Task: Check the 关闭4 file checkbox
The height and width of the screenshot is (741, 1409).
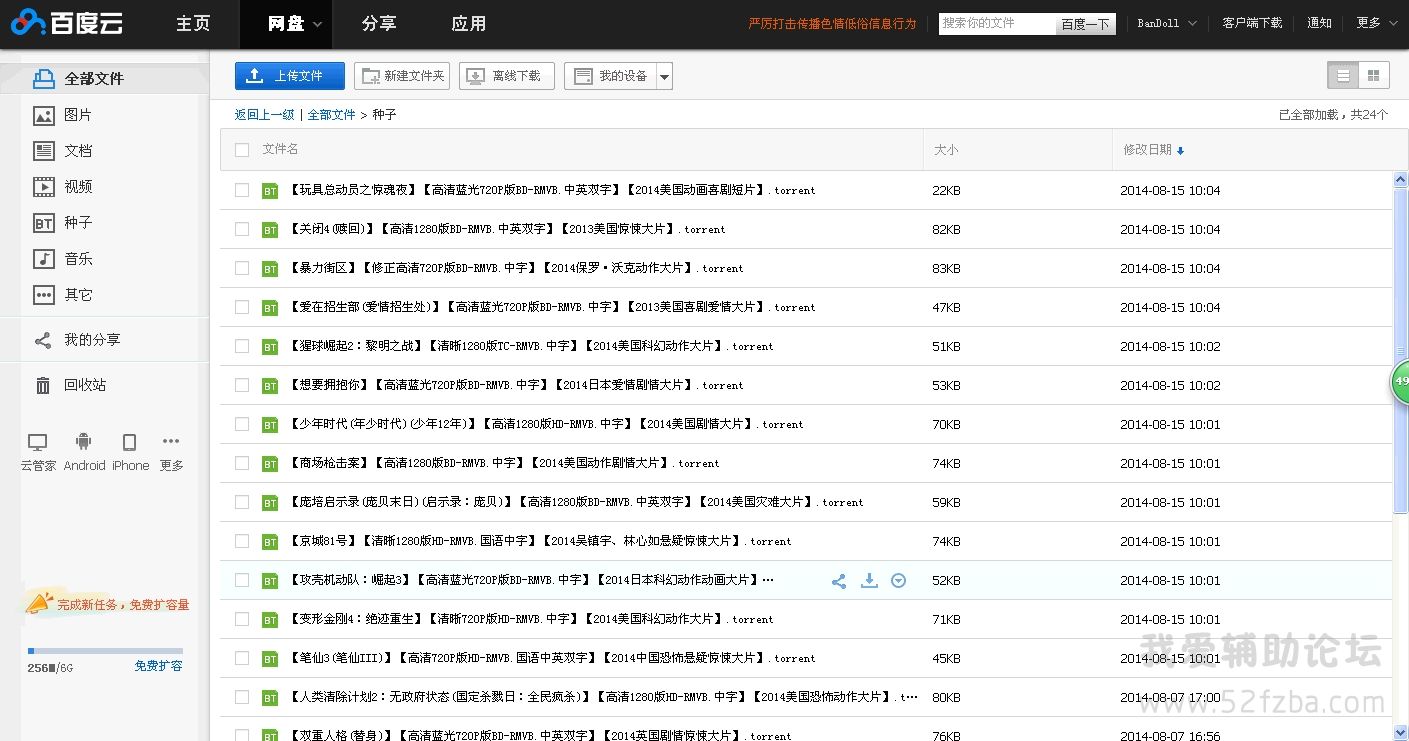Action: pyautogui.click(x=242, y=229)
